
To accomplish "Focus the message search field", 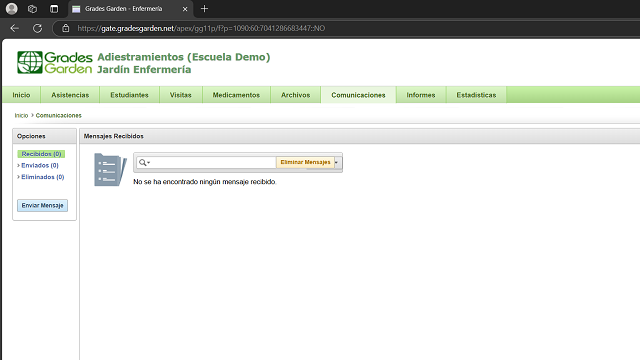I will 213,162.
